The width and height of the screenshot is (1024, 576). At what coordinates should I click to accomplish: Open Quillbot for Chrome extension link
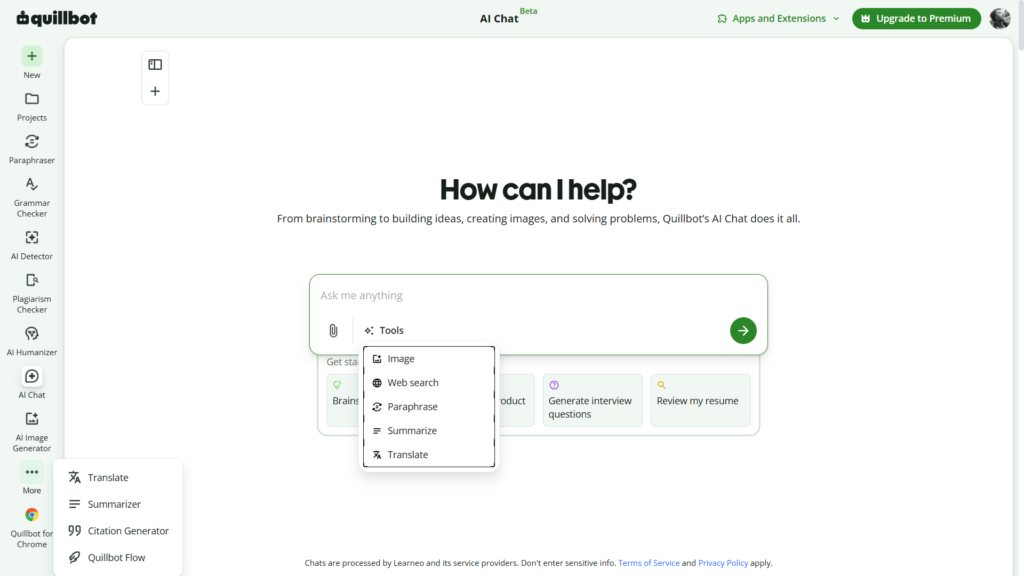31,527
